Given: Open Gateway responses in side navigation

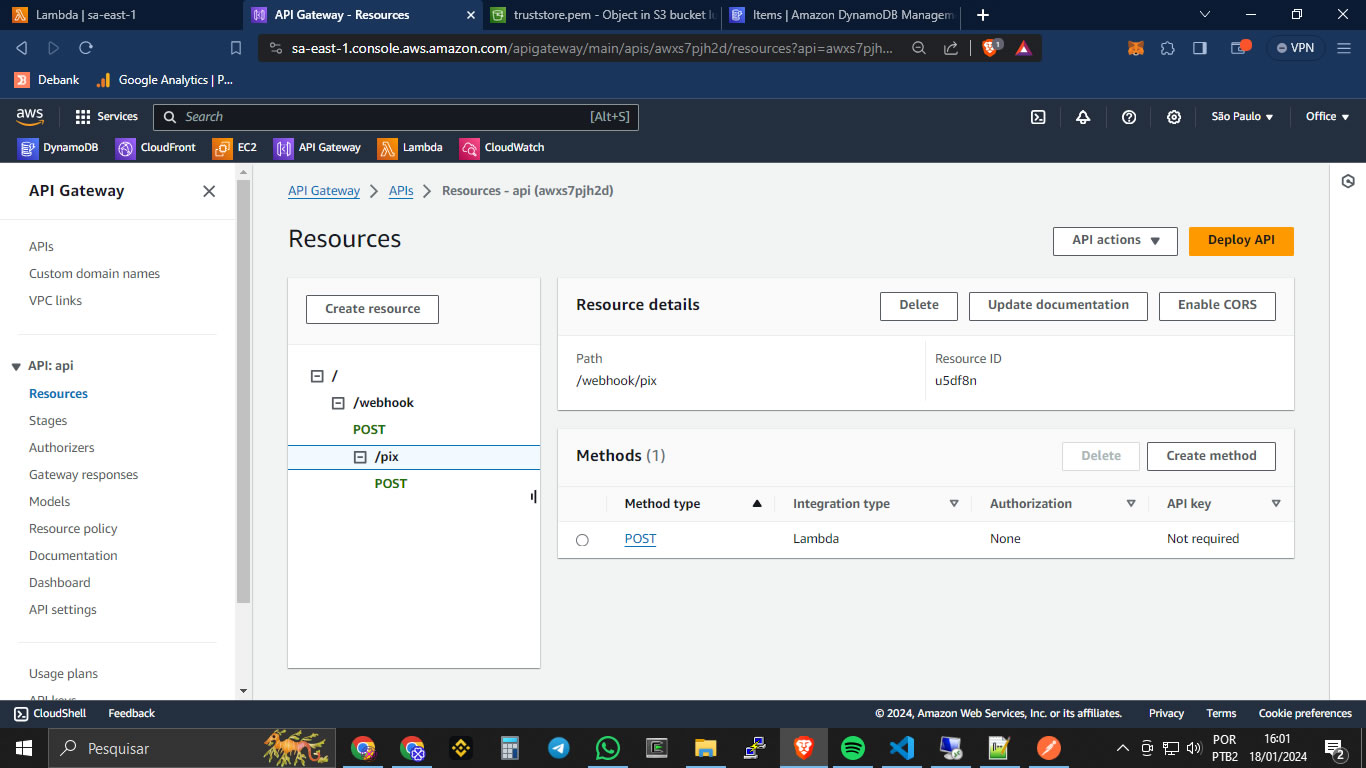Looking at the screenshot, I should point(84,475).
